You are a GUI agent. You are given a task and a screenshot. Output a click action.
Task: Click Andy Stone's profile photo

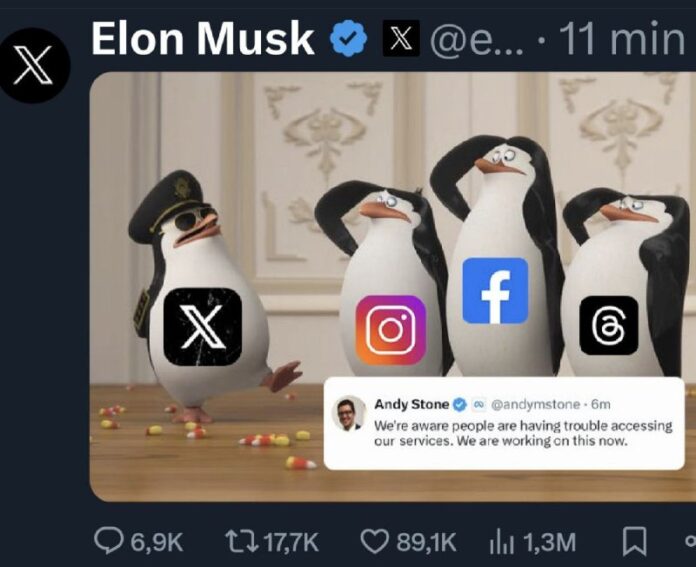[349, 413]
